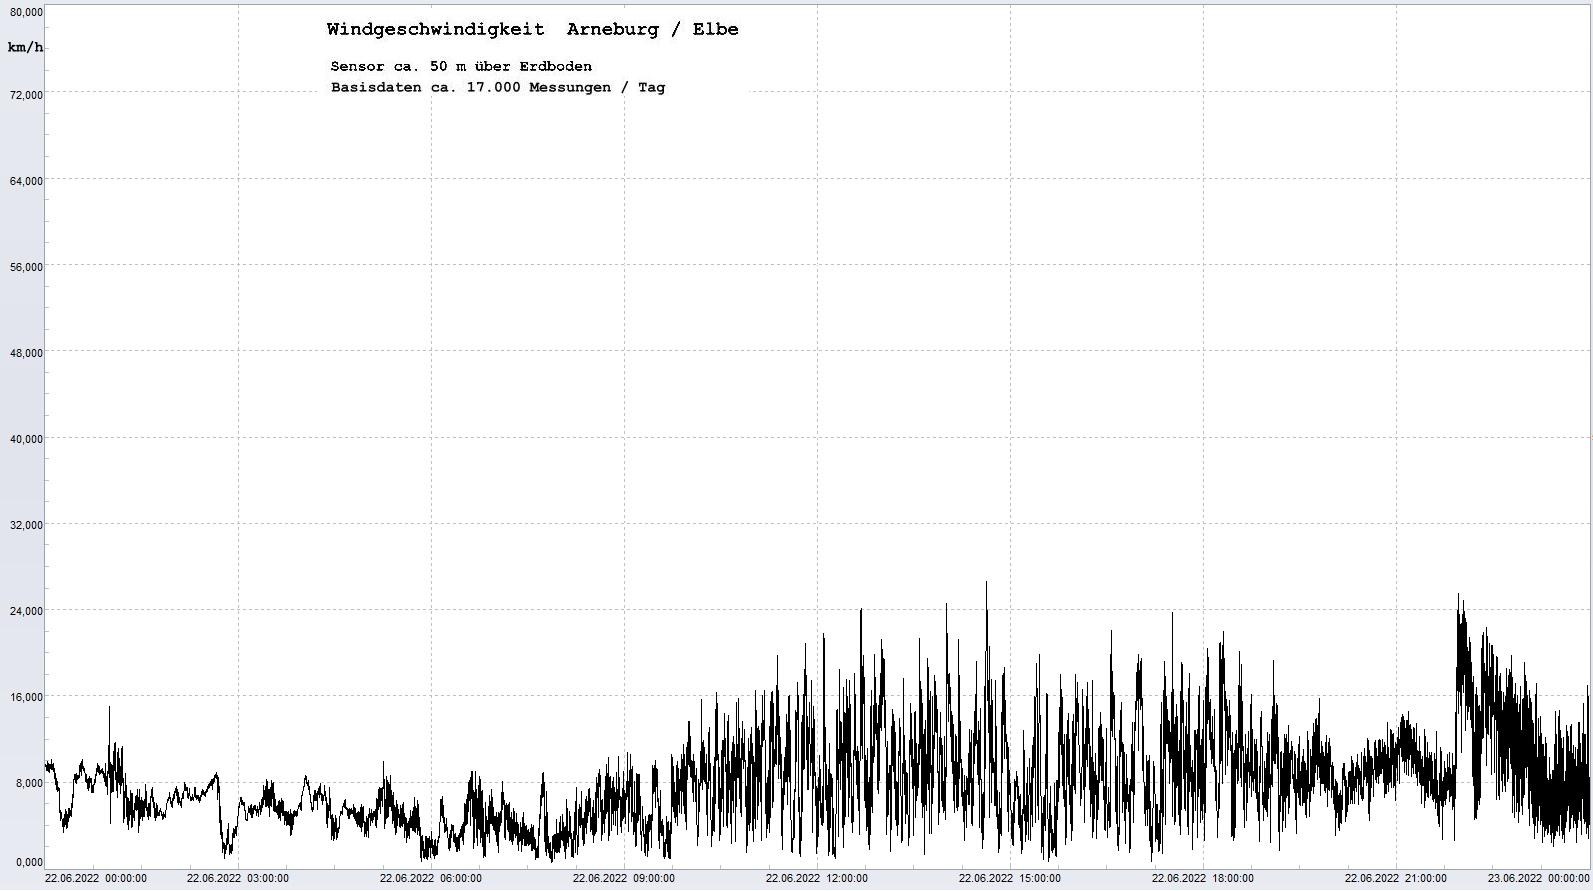The height and width of the screenshot is (891, 1593).
Task: Click the km/h unit label
Action: [x=25, y=48]
